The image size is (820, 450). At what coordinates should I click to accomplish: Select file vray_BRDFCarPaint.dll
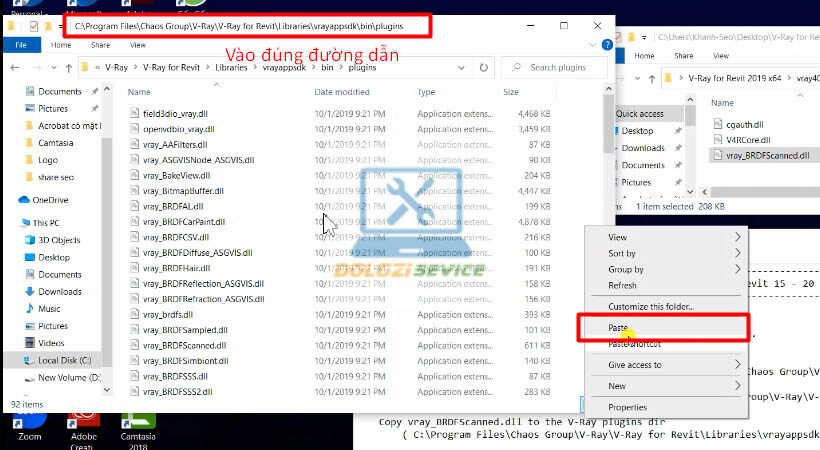(184, 222)
